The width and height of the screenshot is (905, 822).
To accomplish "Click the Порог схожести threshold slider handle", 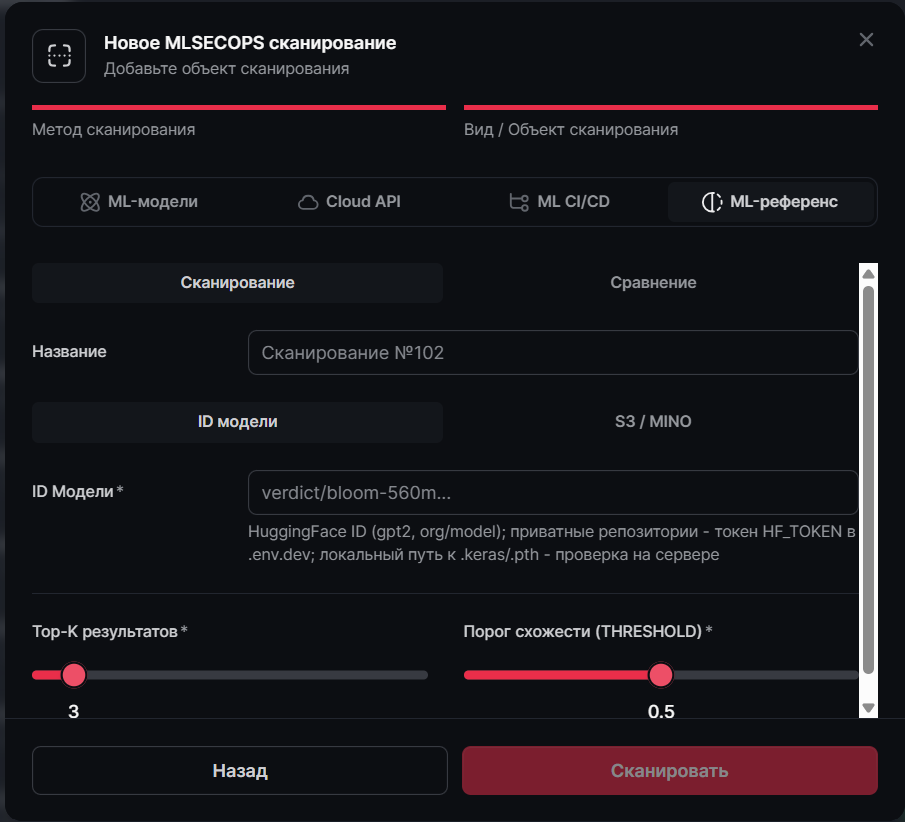I will click(661, 675).
